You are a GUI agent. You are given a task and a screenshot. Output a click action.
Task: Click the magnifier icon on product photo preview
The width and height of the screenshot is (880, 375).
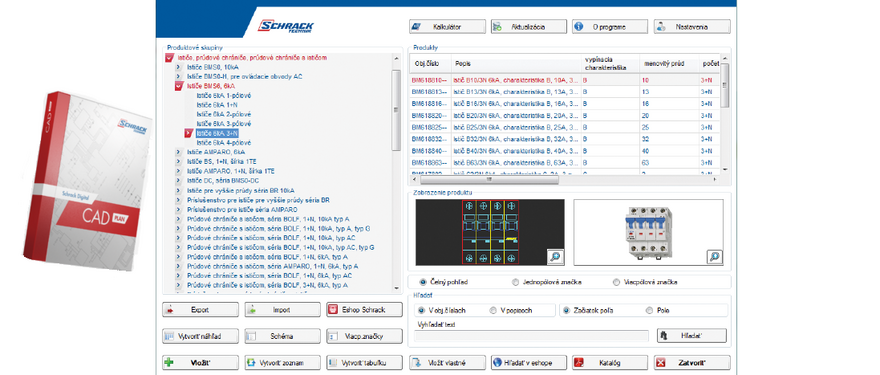[714, 257]
